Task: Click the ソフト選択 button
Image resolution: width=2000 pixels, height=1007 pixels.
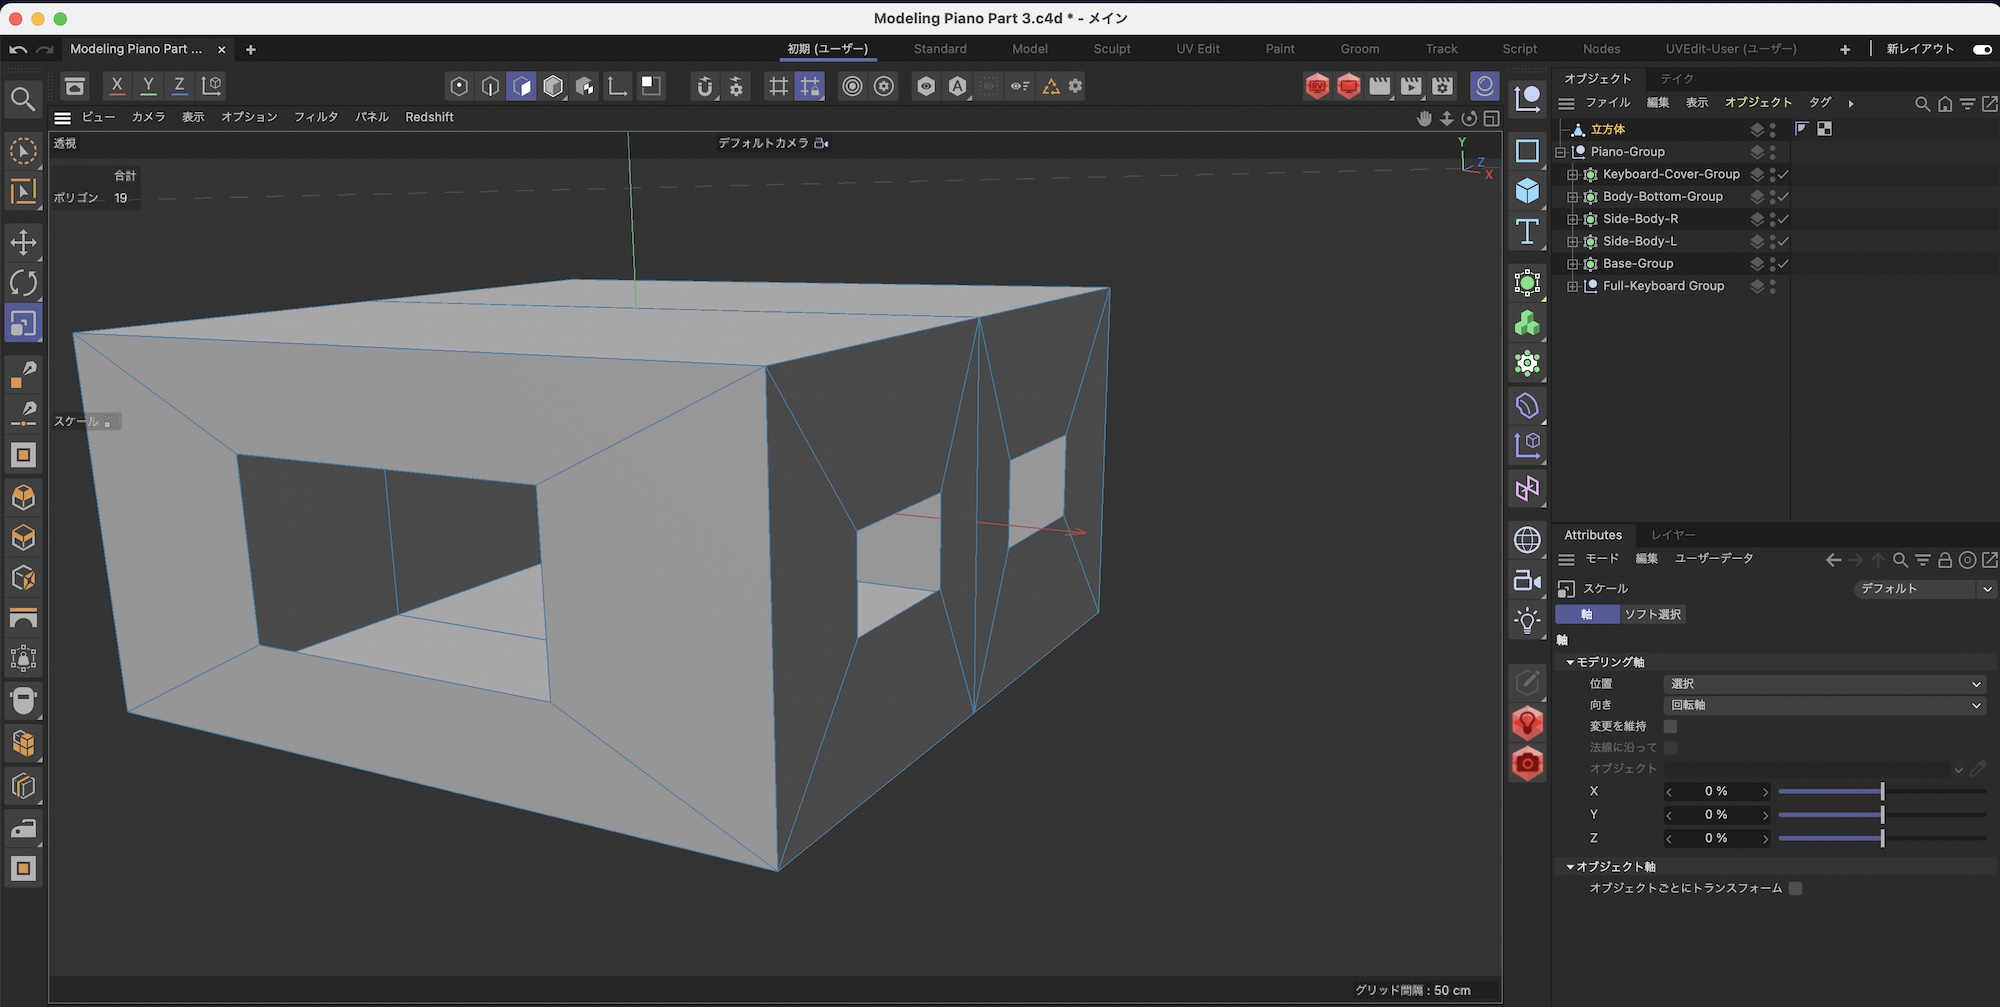Action: [1652, 614]
